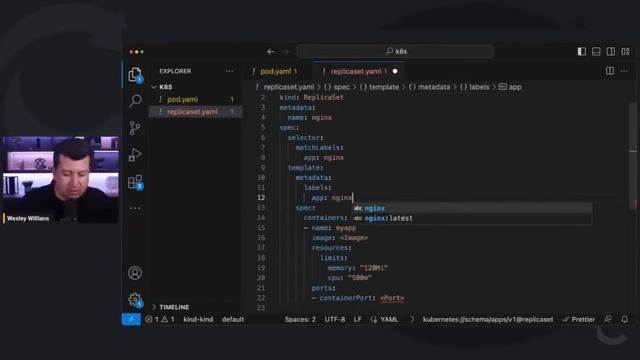This screenshot has width=640, height=360.
Task: Show additional views ellipsis in activity bar
Action: [135, 208]
